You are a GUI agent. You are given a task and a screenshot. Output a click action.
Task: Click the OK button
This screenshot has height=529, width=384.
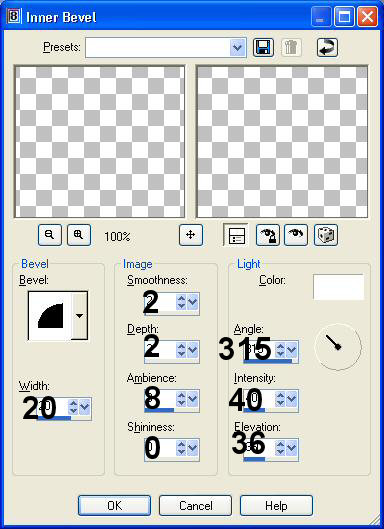coord(114,505)
